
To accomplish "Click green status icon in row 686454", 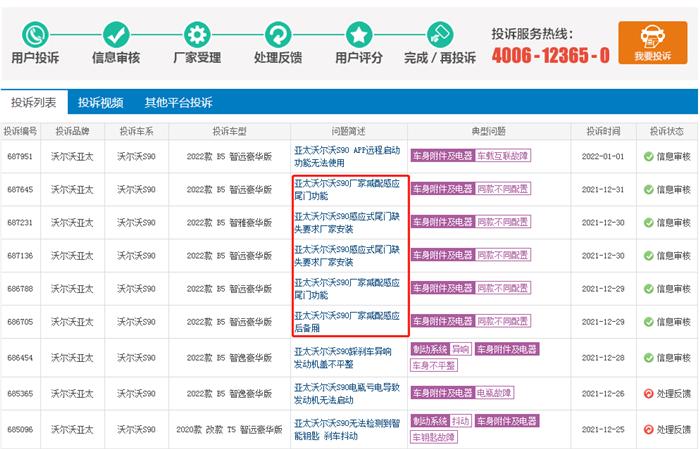I will coord(649,358).
